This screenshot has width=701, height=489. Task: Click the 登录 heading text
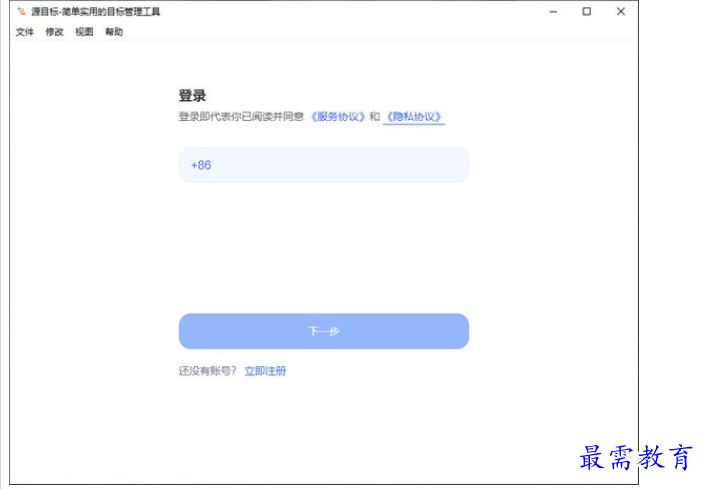pos(192,96)
